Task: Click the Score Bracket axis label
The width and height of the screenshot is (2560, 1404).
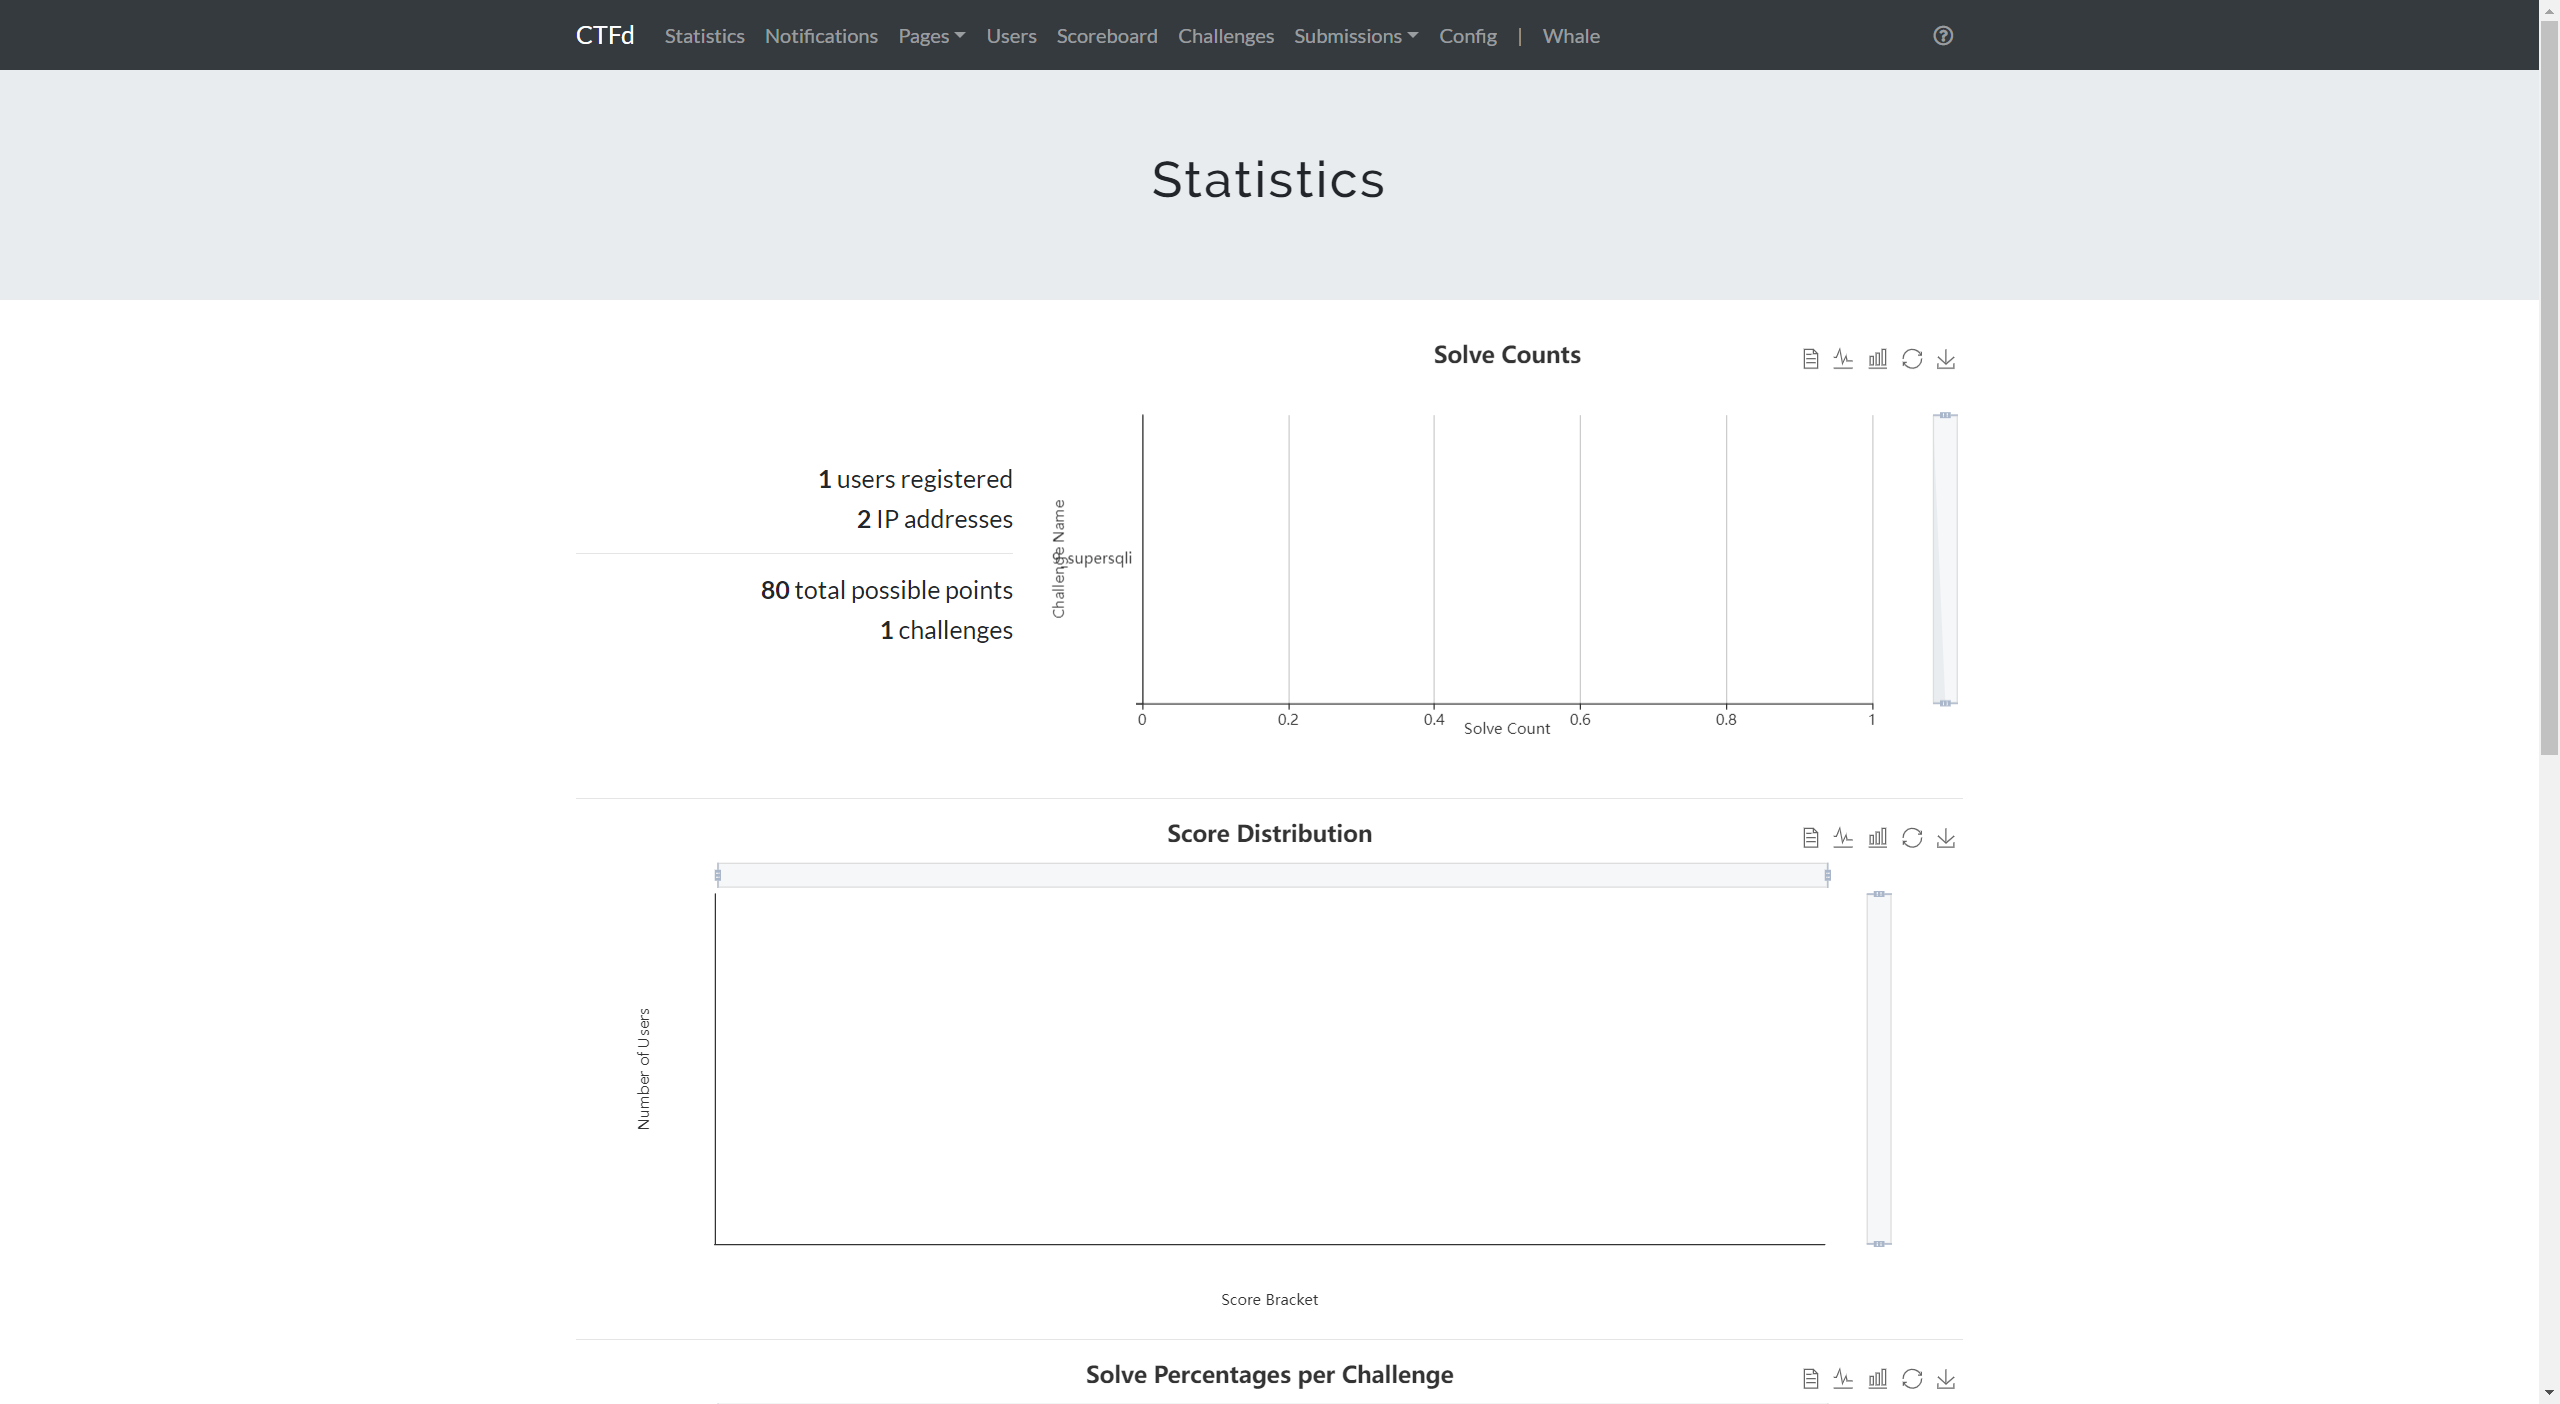Action: [x=1269, y=1299]
